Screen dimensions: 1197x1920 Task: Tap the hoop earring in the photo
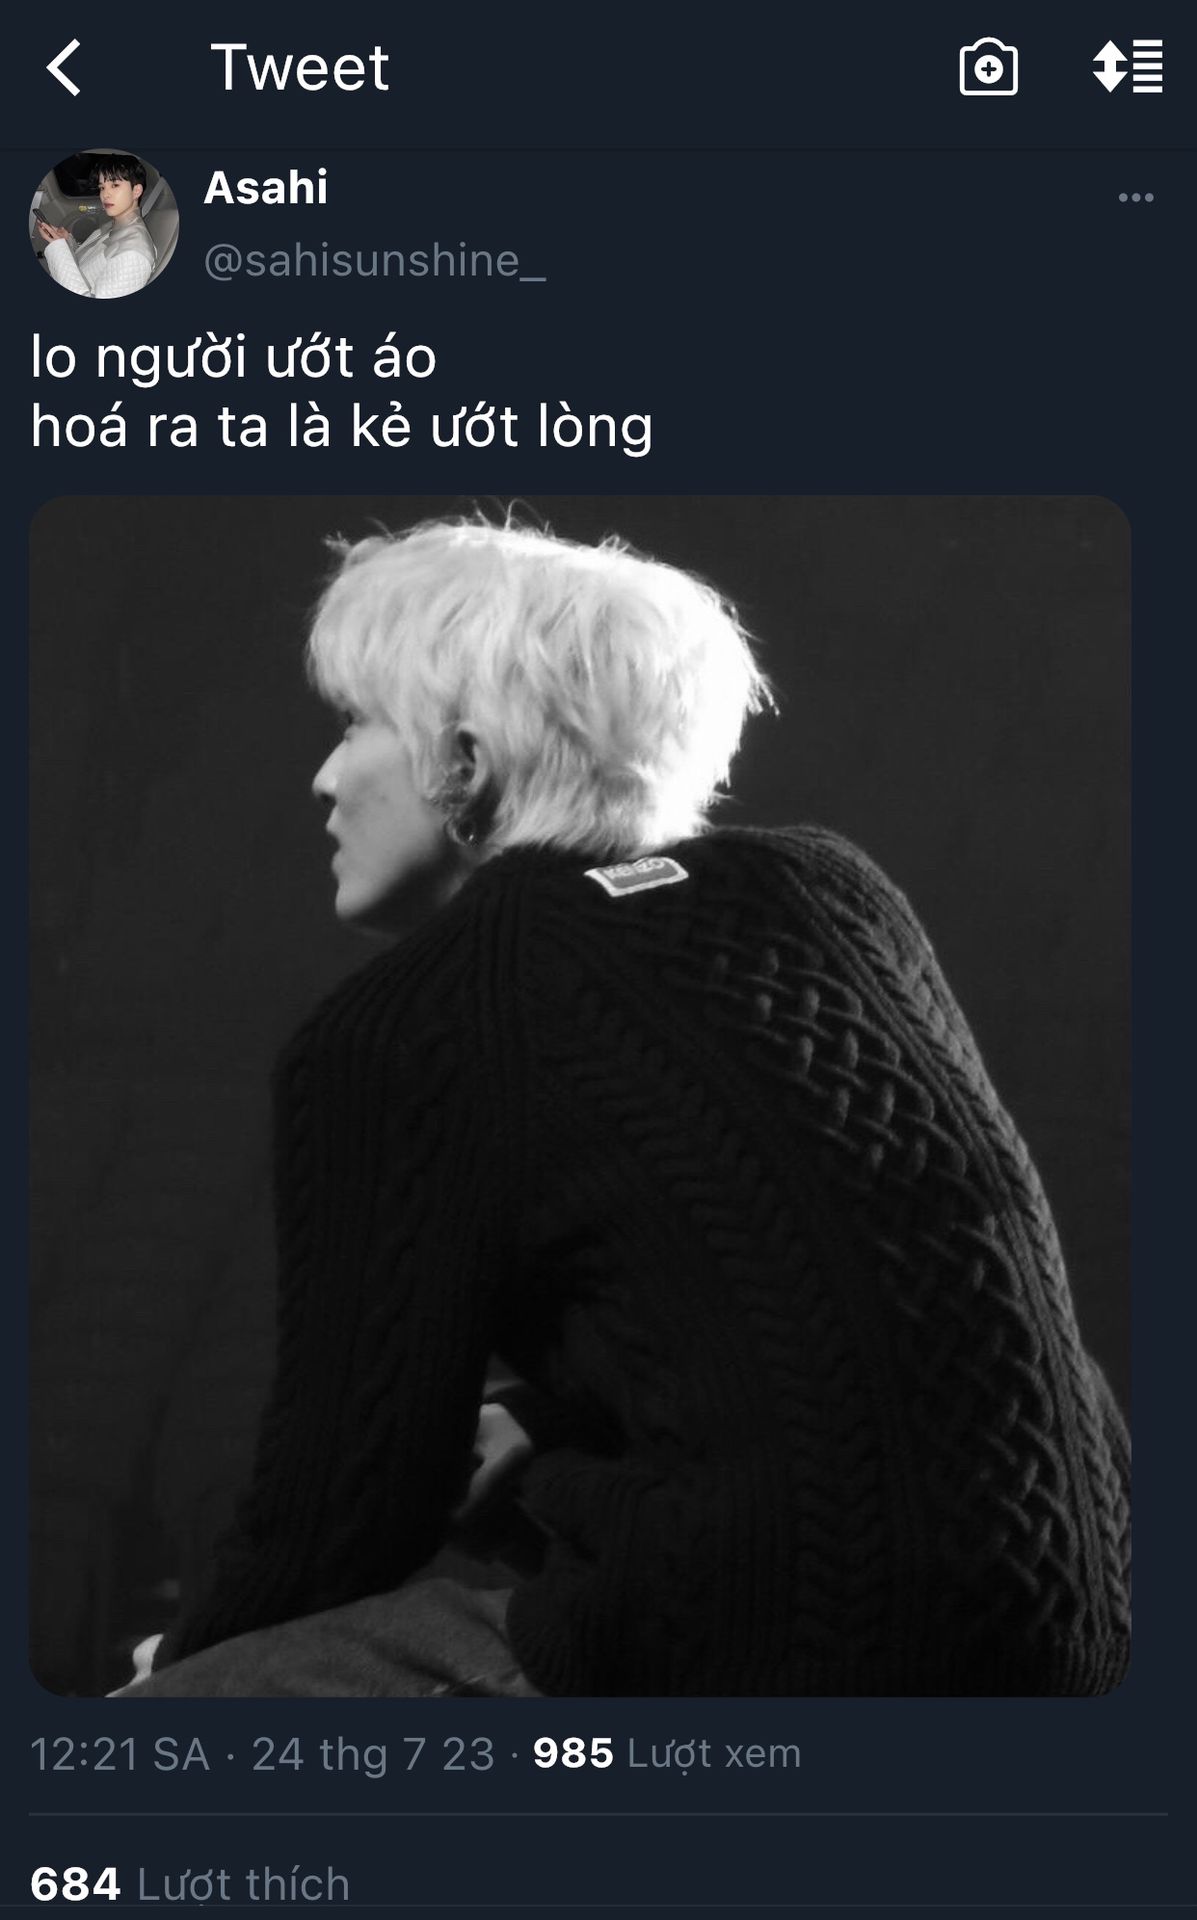point(463,829)
